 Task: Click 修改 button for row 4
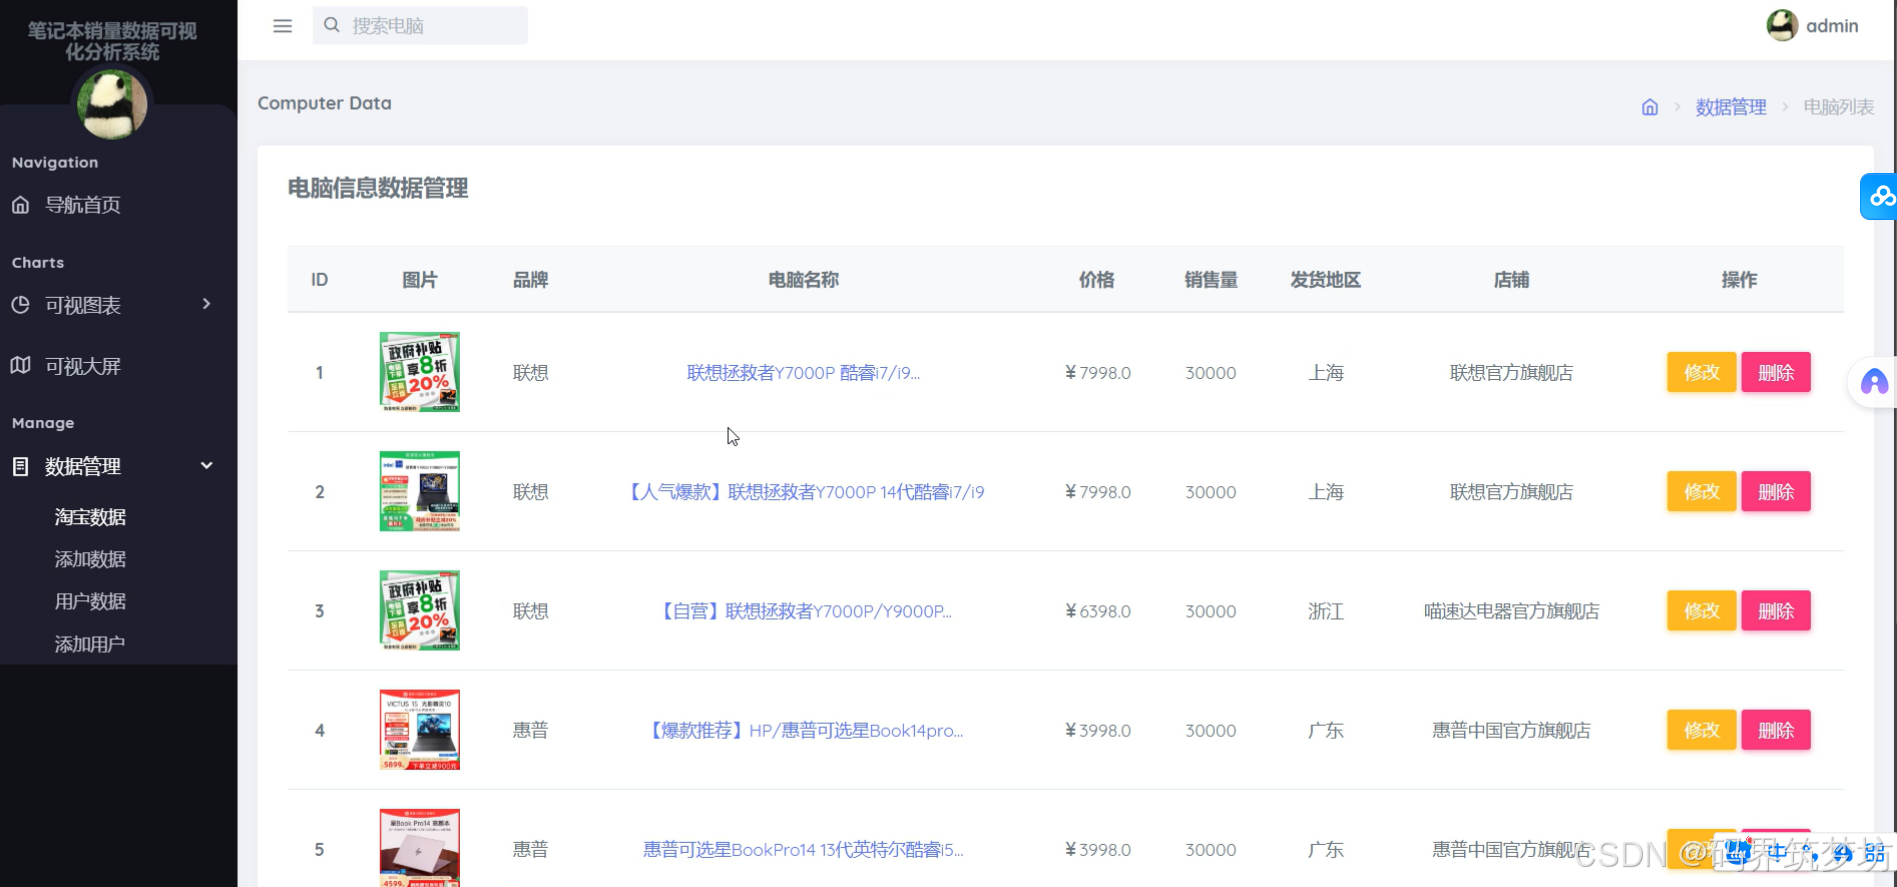pos(1701,730)
